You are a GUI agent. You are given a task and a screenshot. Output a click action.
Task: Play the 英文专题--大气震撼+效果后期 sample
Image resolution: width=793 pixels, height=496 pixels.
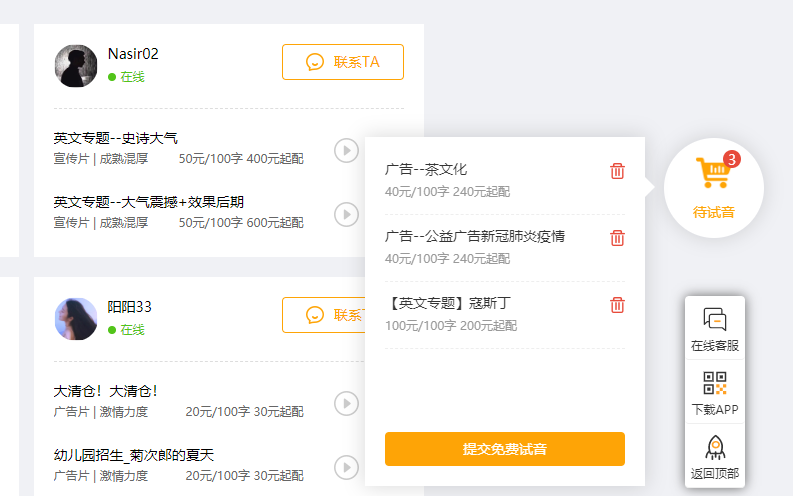coord(346,214)
